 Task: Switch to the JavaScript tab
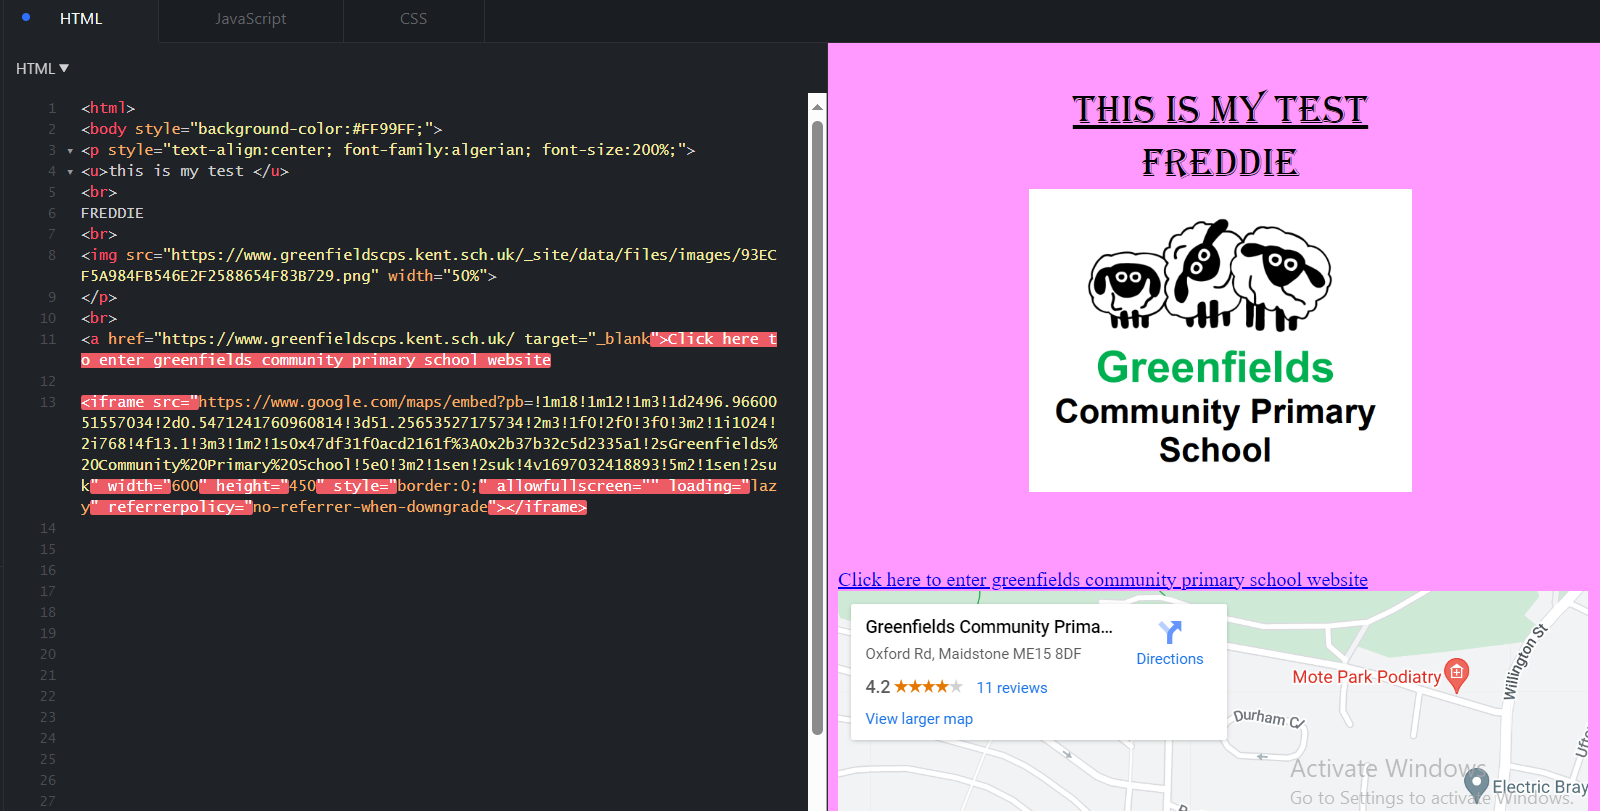pyautogui.click(x=250, y=19)
